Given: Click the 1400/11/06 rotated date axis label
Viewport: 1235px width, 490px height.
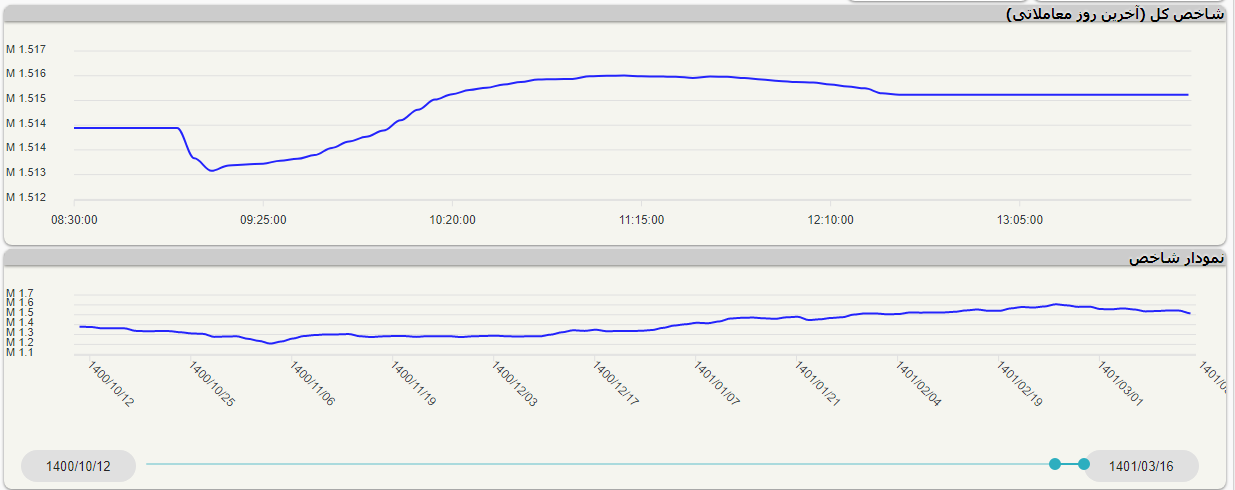Looking at the screenshot, I should tap(312, 385).
